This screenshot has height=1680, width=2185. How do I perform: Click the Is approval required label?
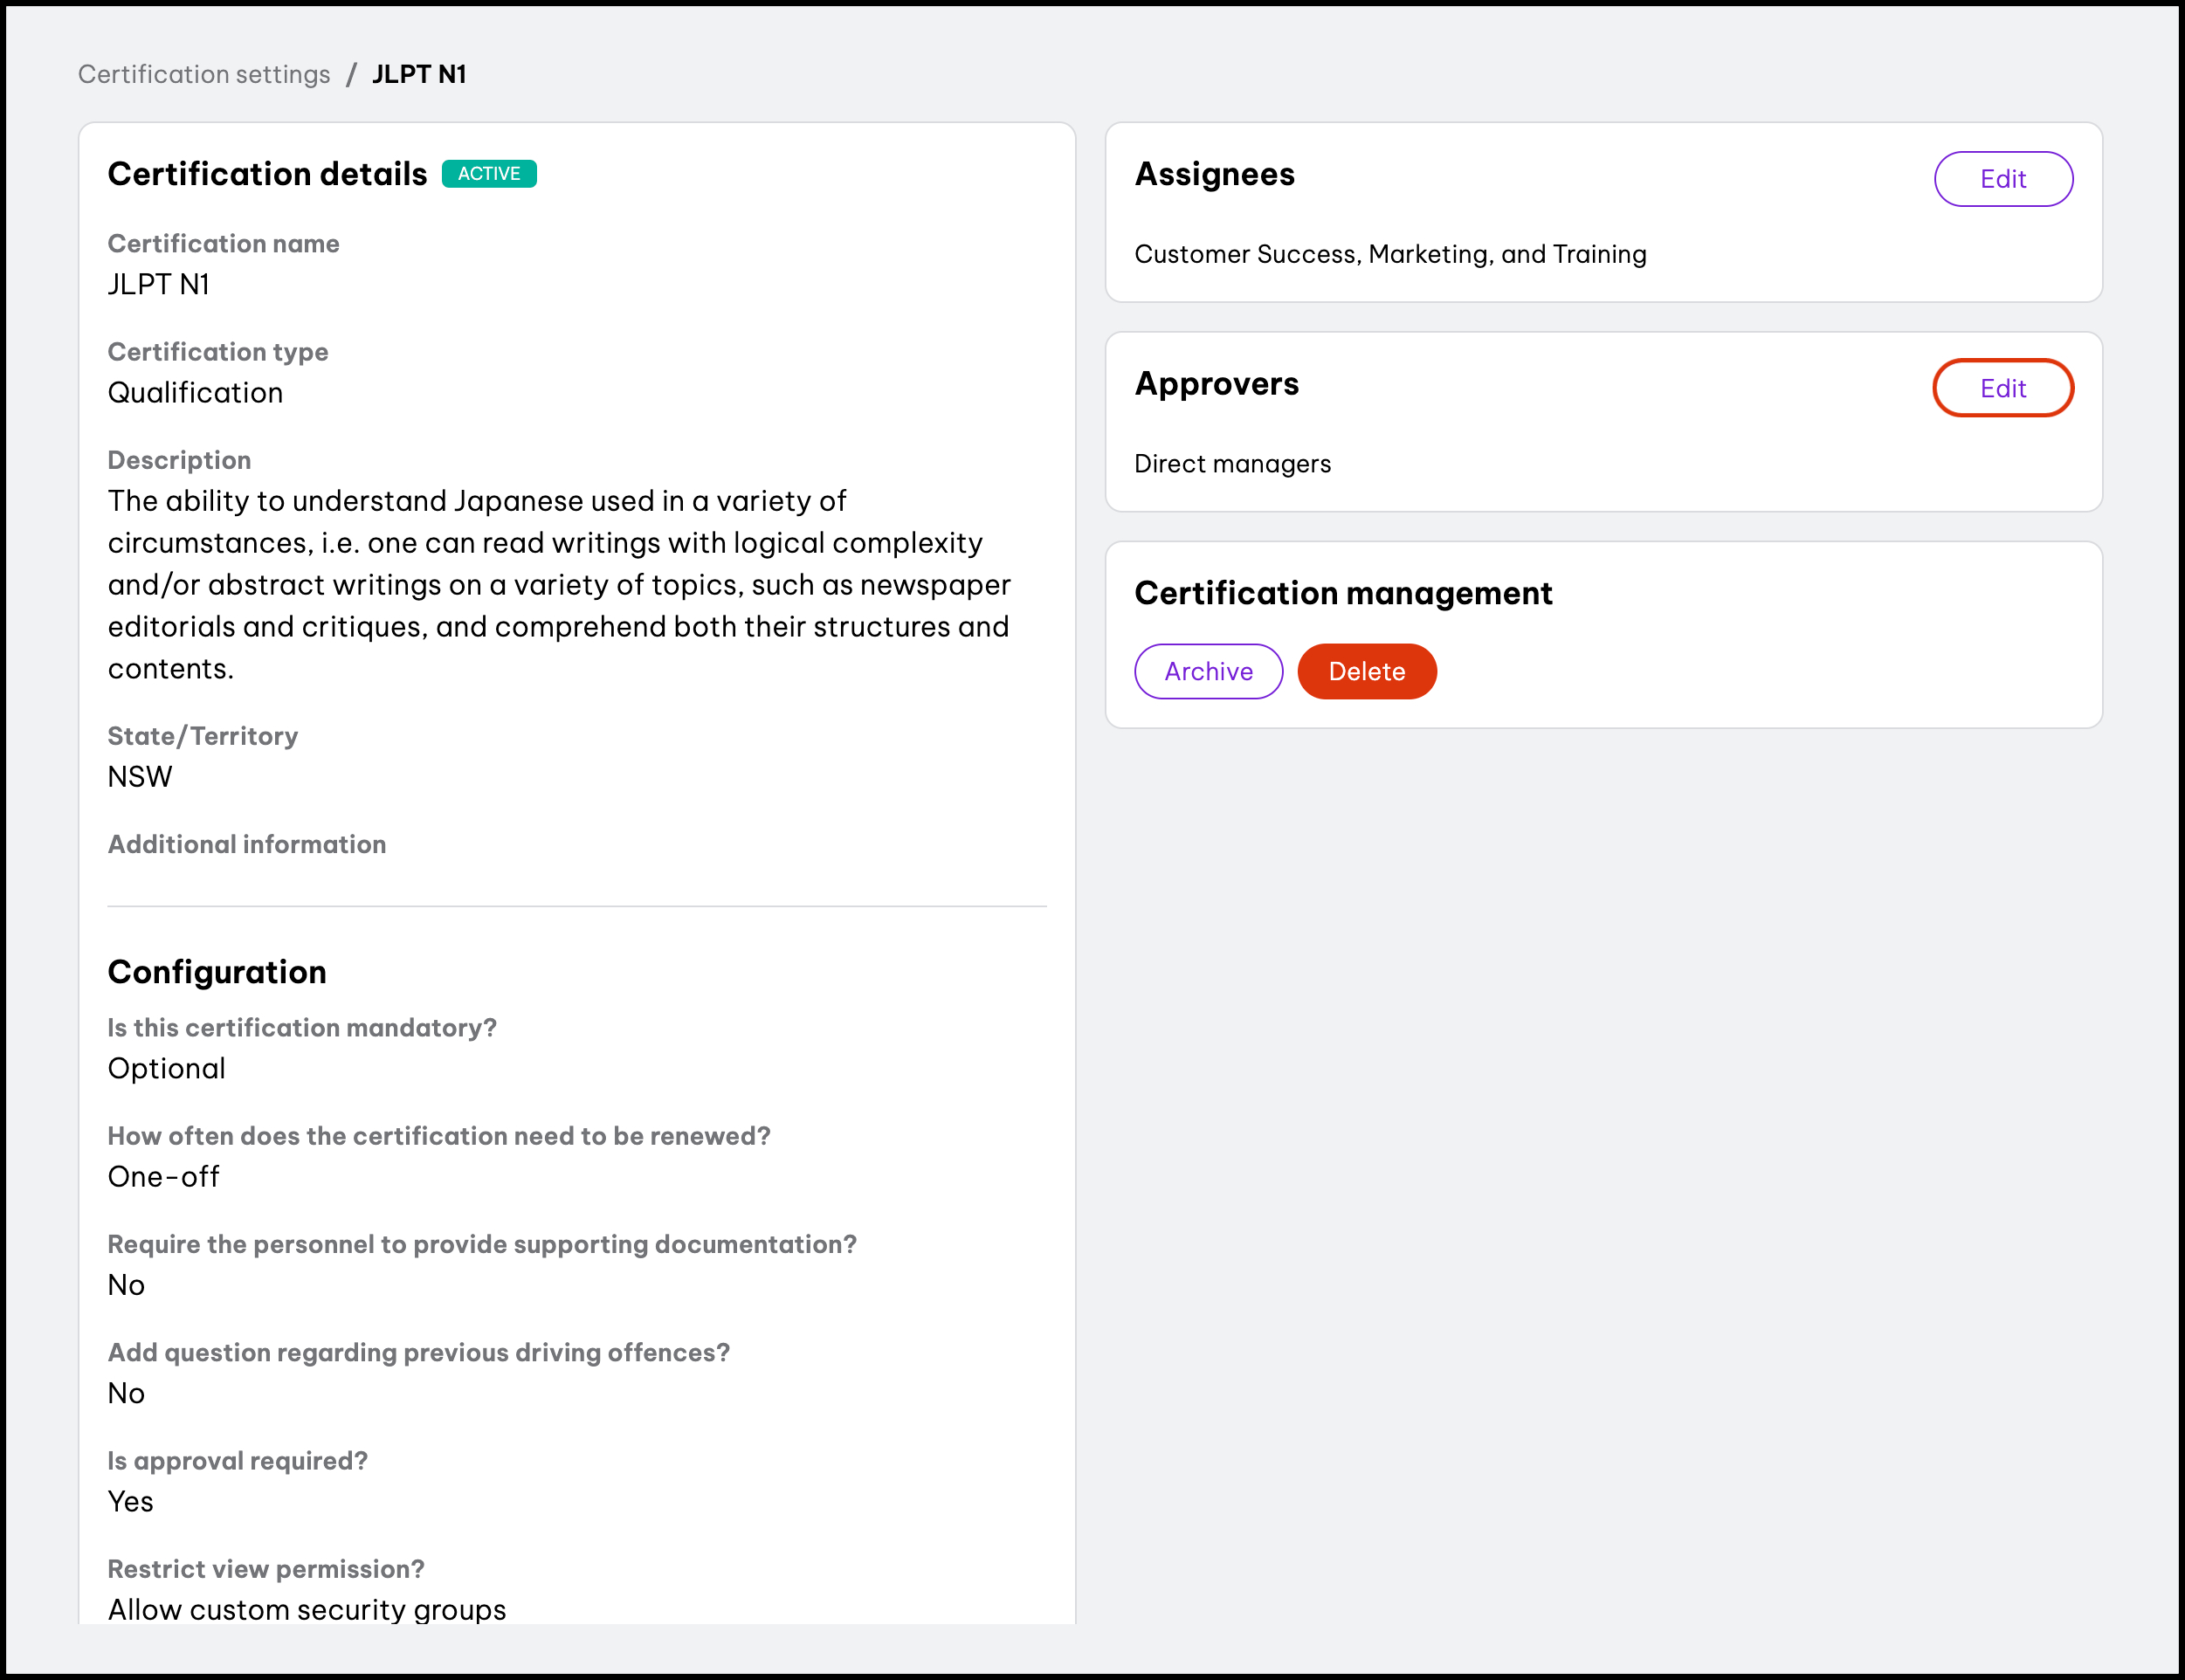pyautogui.click(x=238, y=1461)
